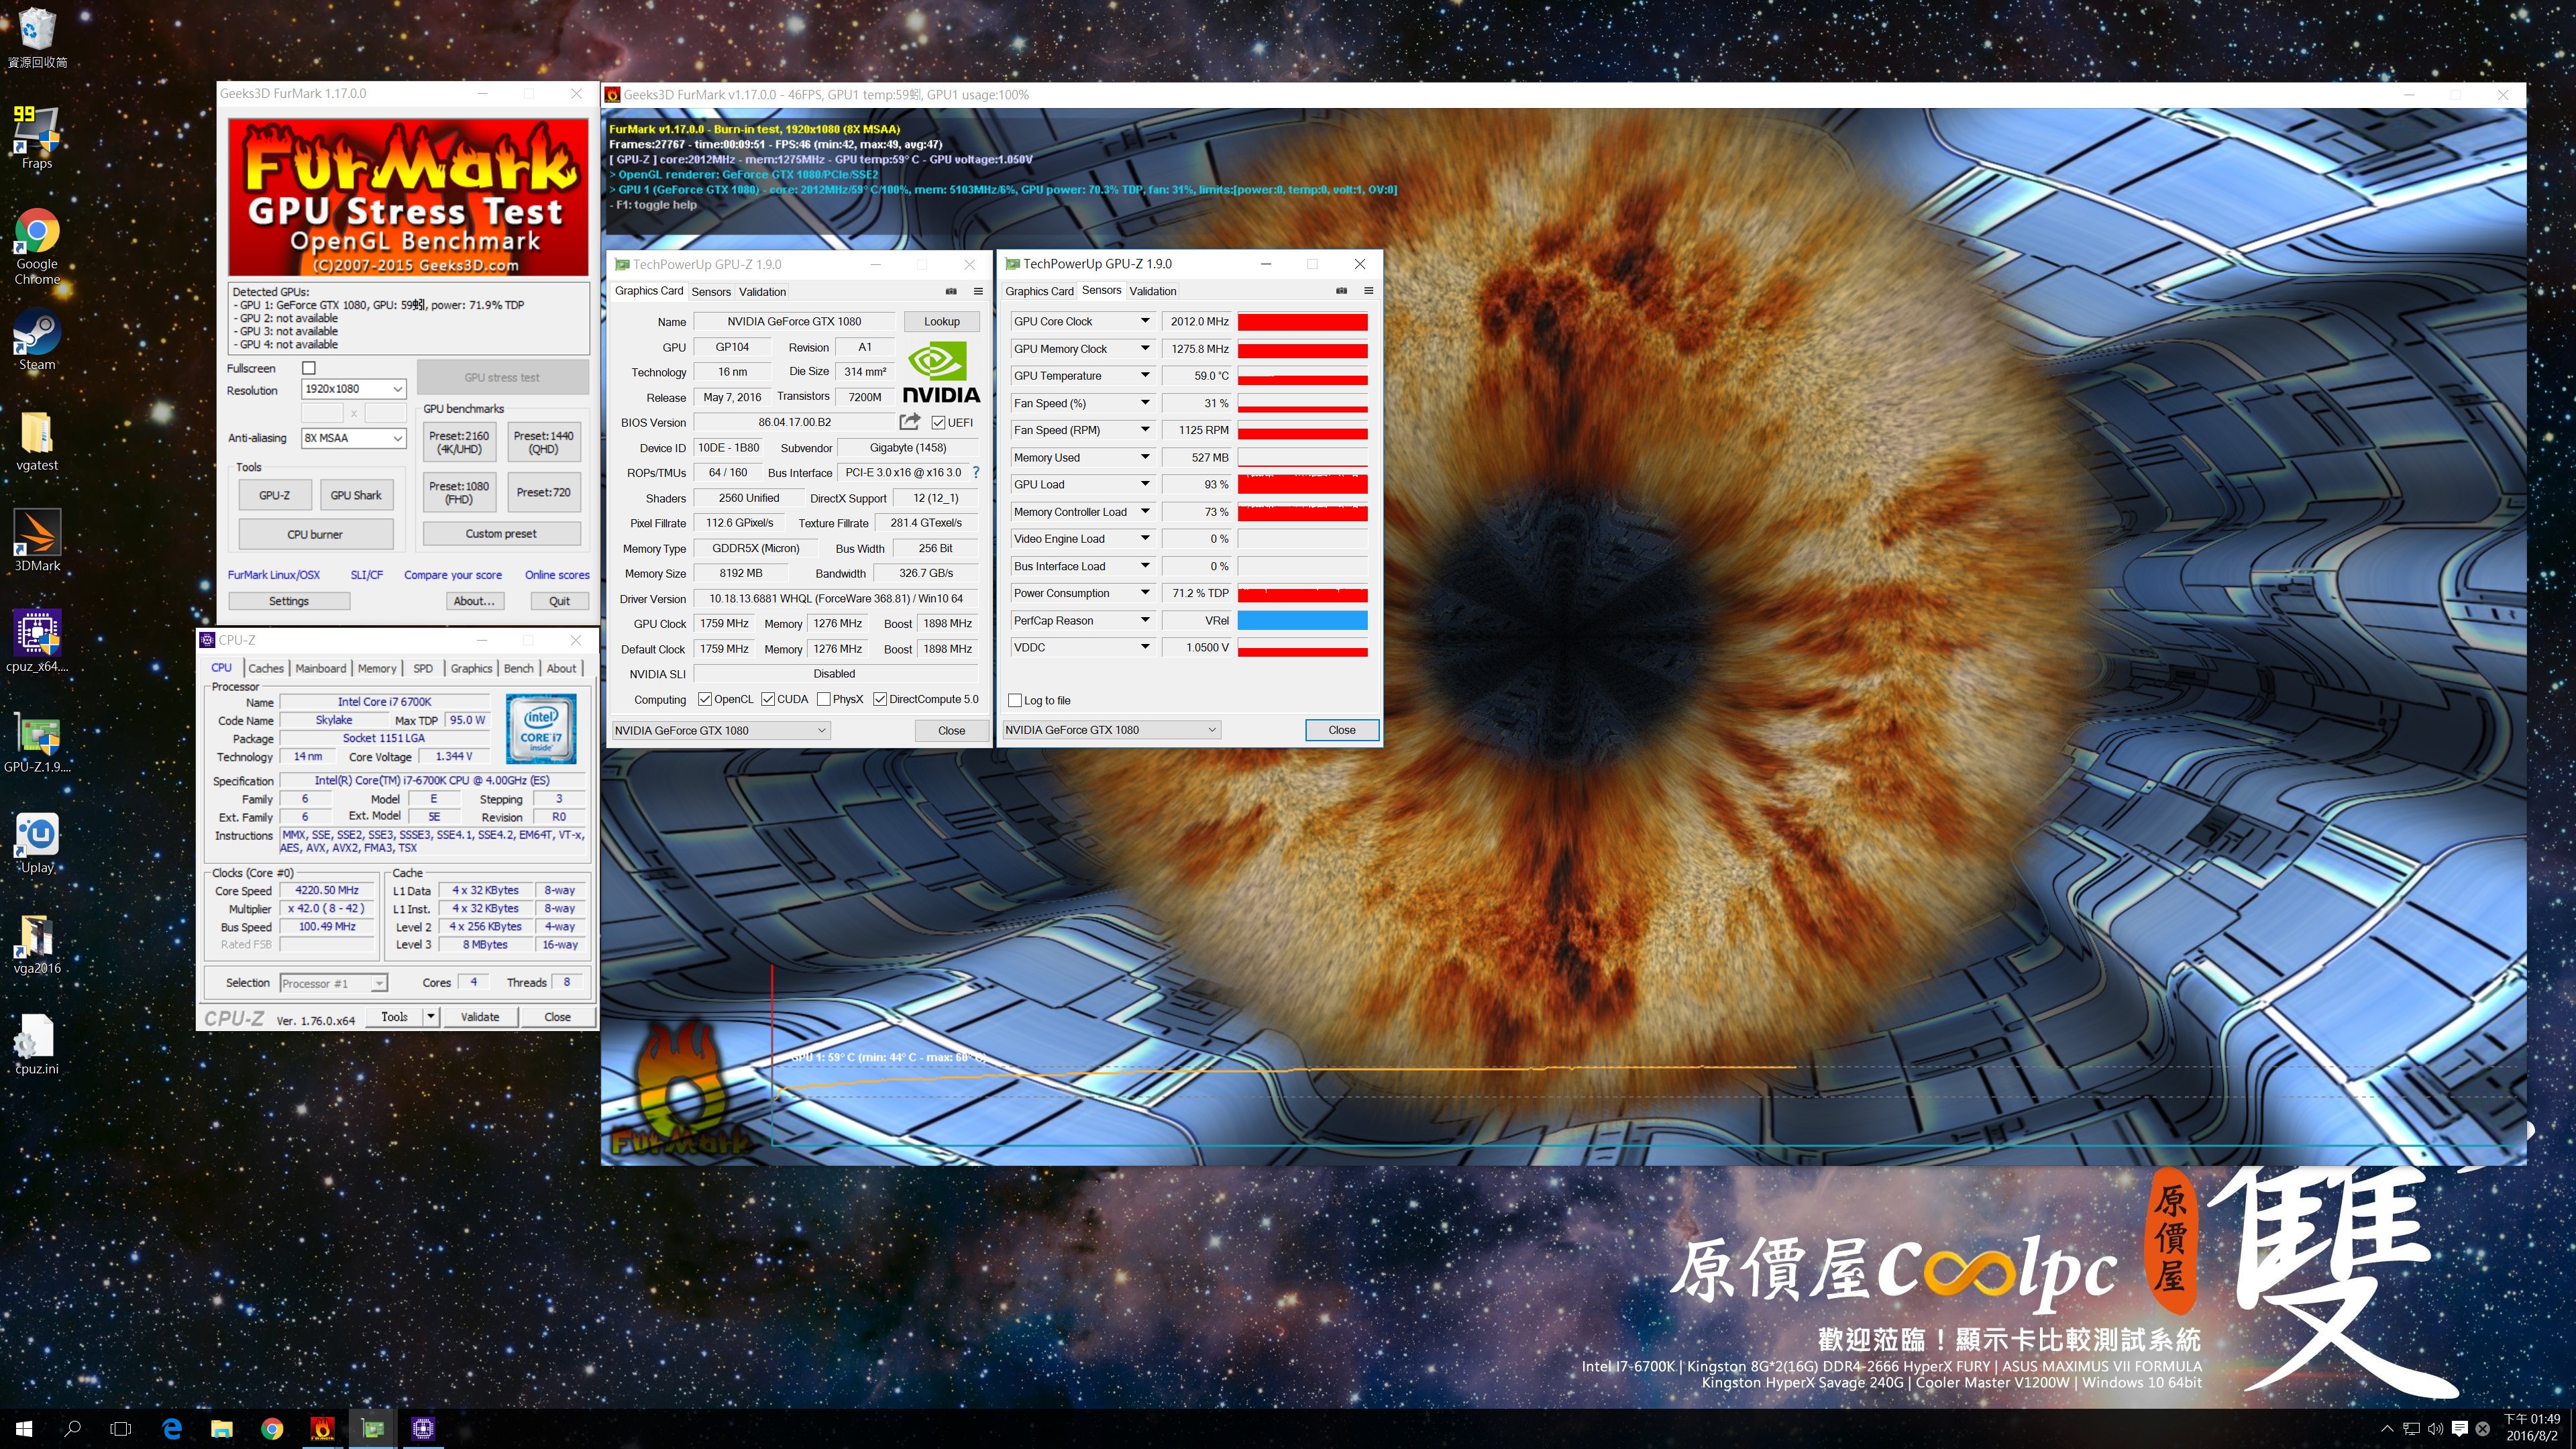
Task: Click the camera icon in GPU-Z Graphics Card window
Action: coord(951,291)
